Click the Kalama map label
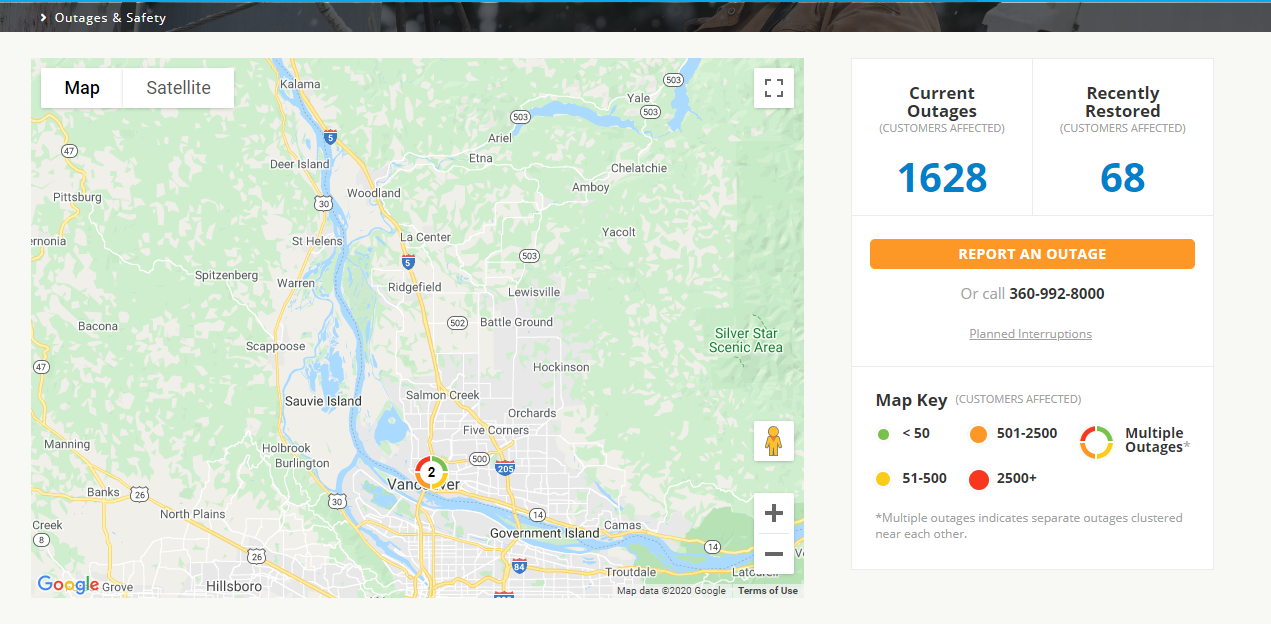The height and width of the screenshot is (629, 1271). 299,84
